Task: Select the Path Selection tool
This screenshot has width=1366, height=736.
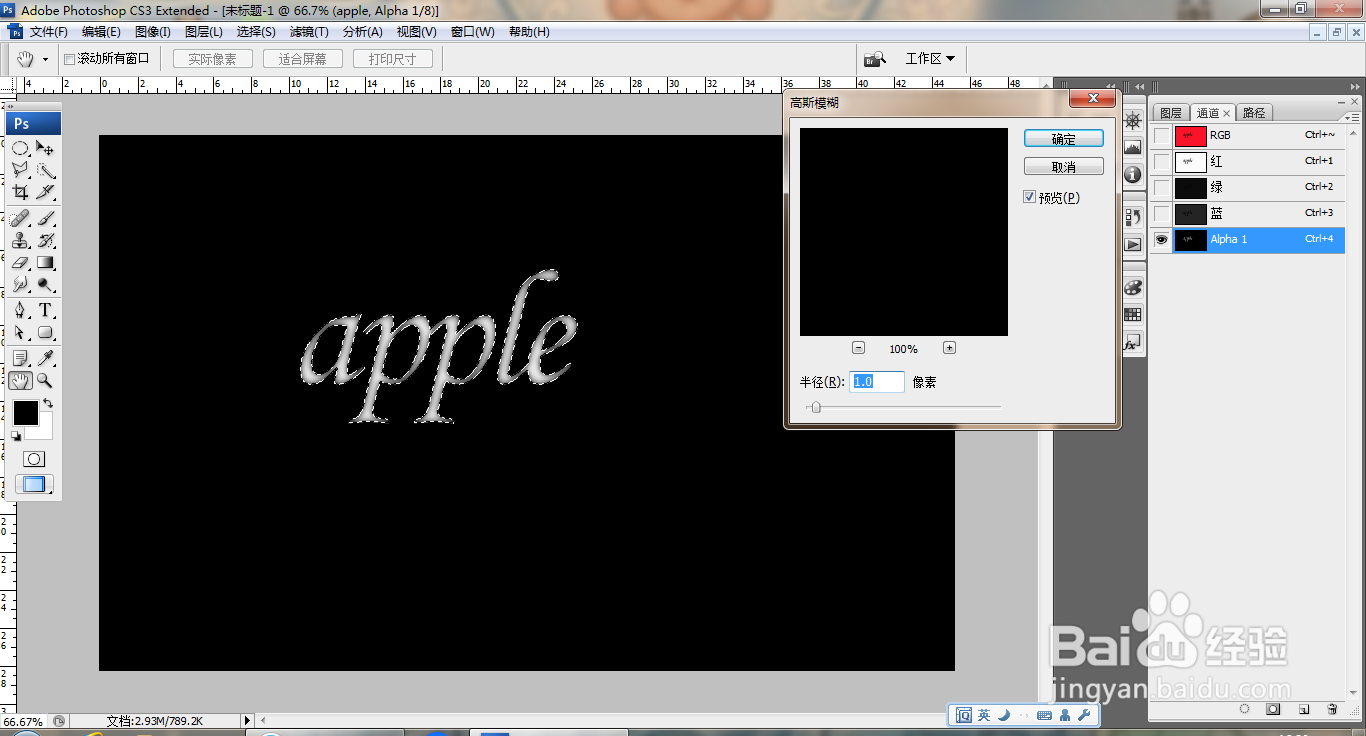Action: (21, 332)
